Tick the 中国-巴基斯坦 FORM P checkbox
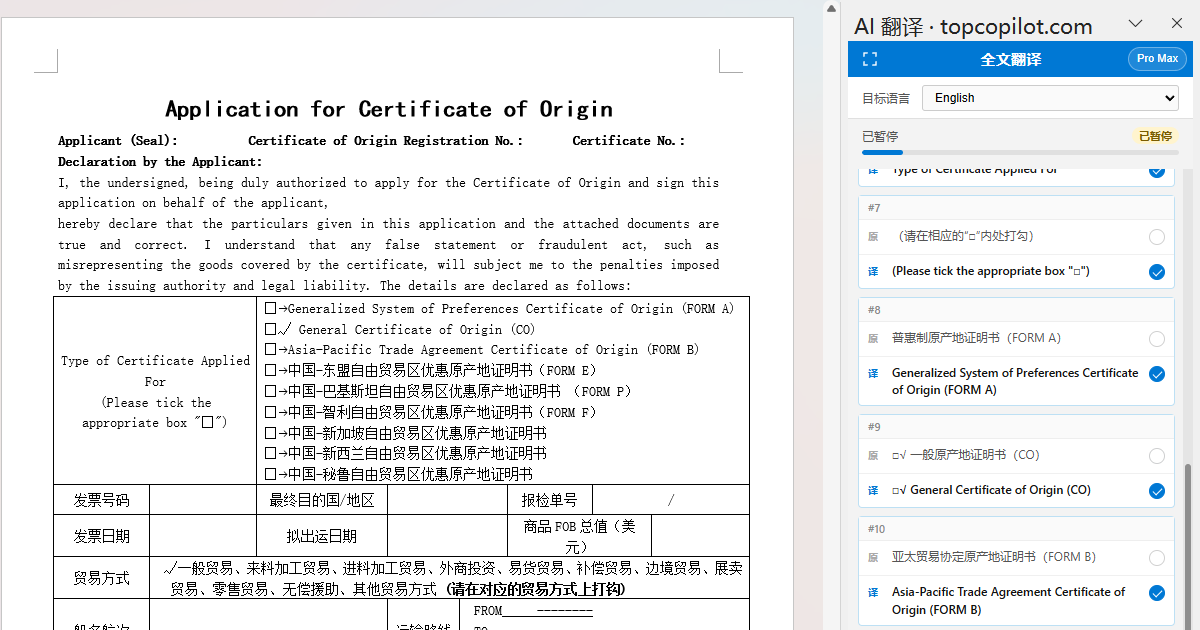This screenshot has width=1200, height=630. pos(270,392)
